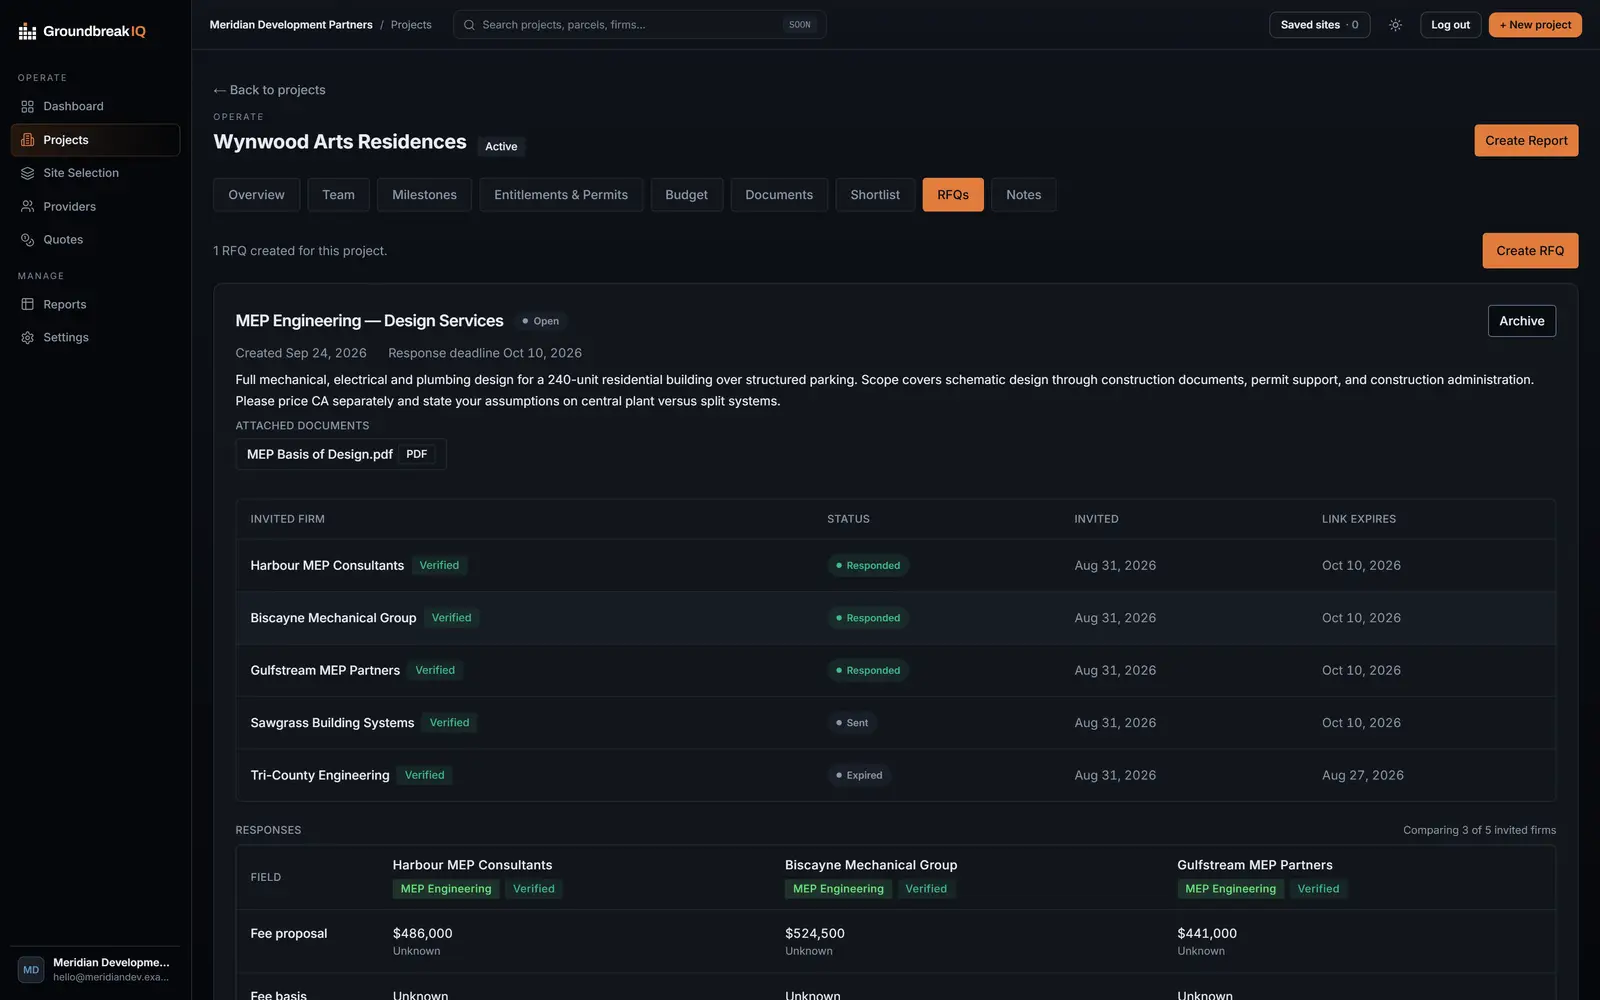Open the Saved sites button
1600x1000 pixels.
(1319, 25)
